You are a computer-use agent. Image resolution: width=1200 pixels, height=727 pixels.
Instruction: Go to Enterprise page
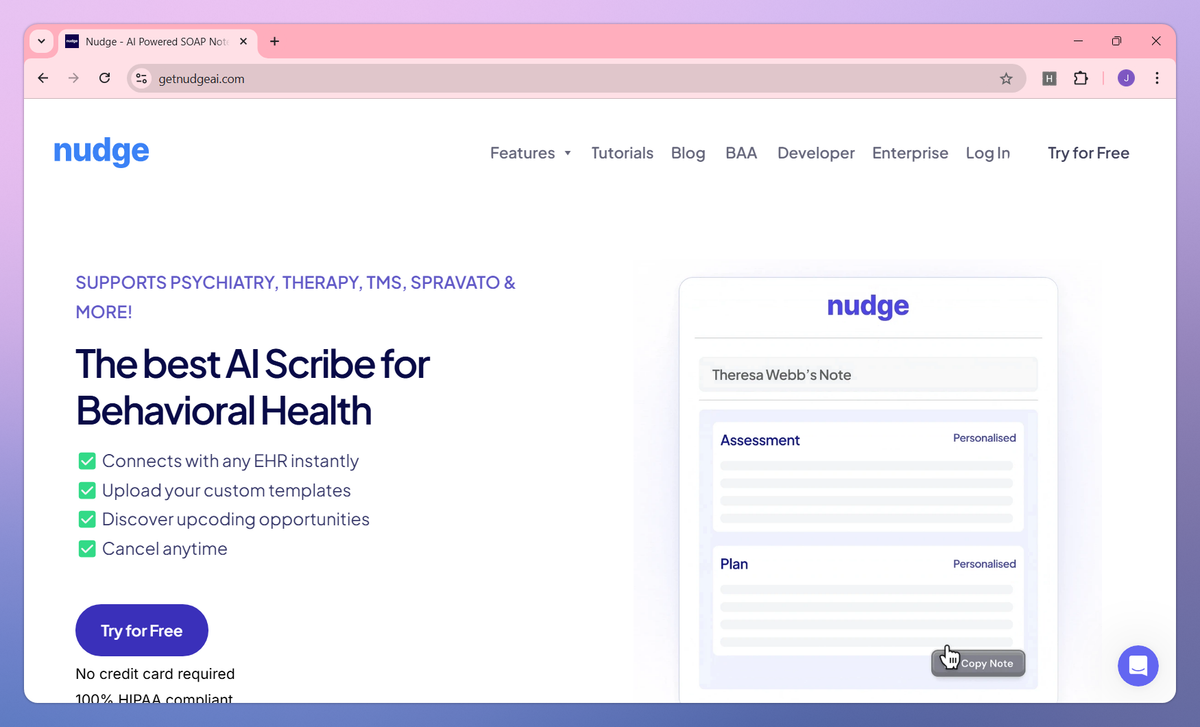910,153
